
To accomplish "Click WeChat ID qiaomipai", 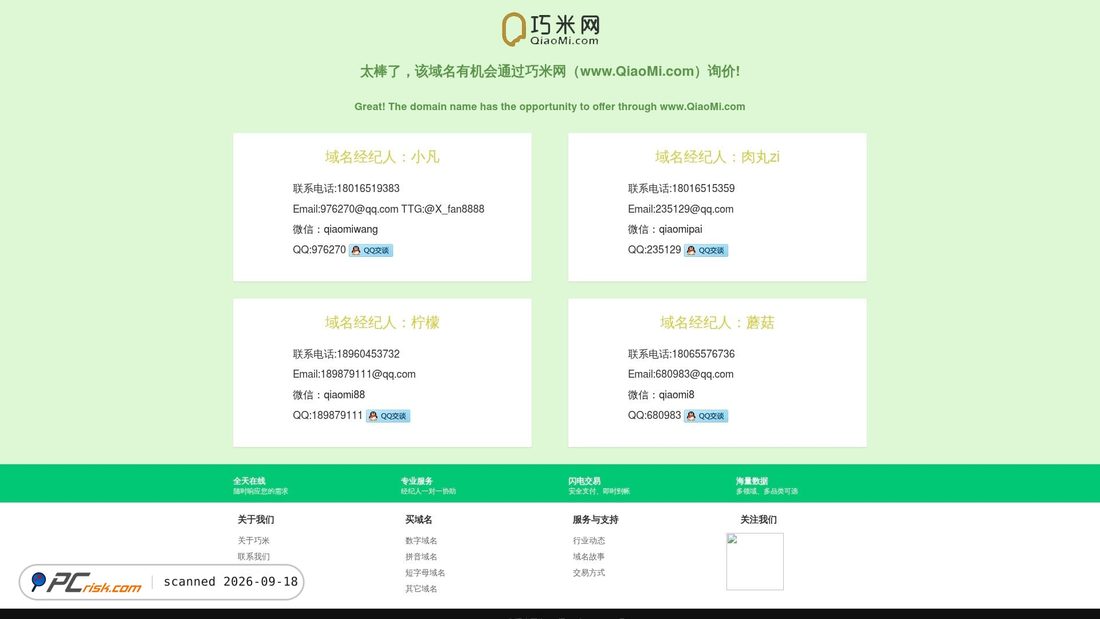I will 680,229.
